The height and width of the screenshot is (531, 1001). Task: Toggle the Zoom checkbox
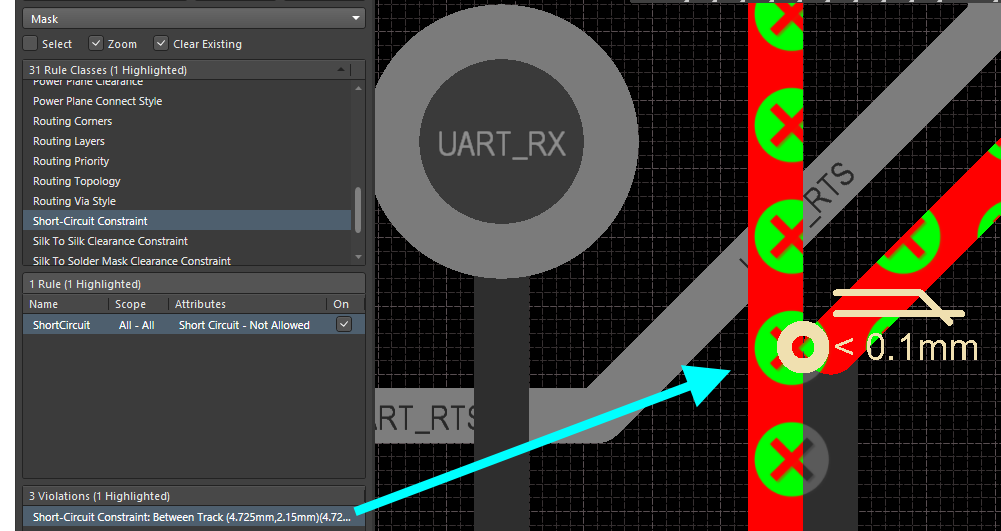[x=96, y=44]
